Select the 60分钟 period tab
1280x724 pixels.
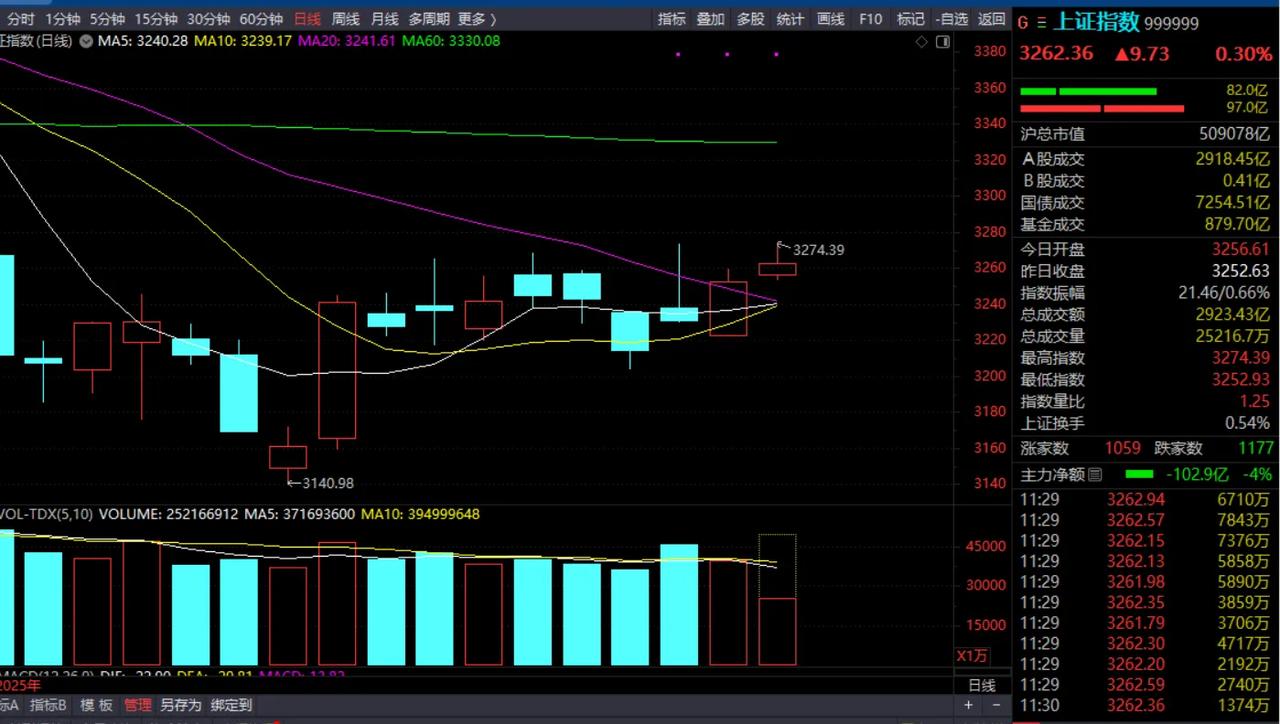click(x=261, y=19)
